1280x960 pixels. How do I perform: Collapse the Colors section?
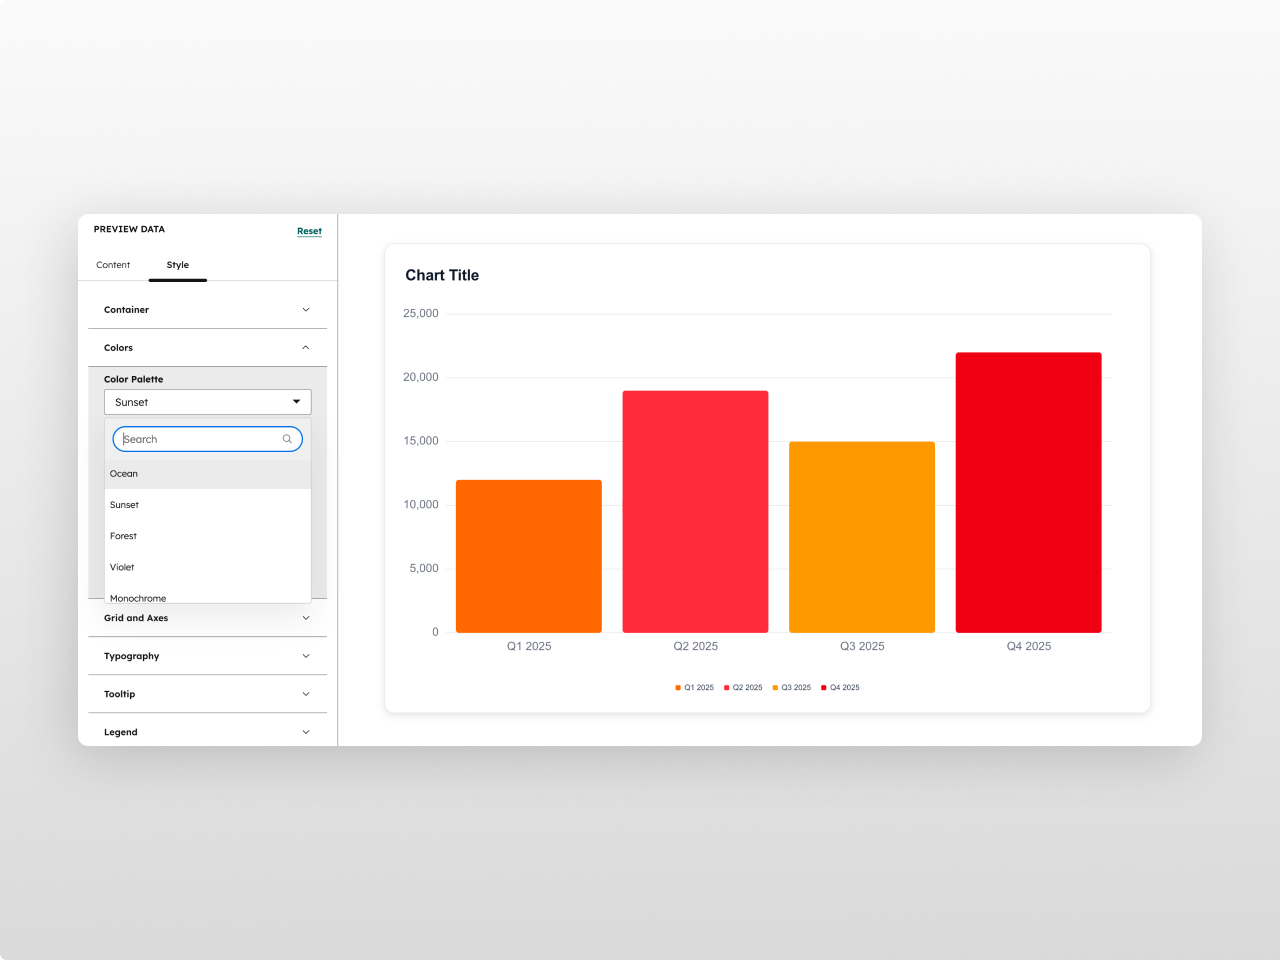point(207,348)
